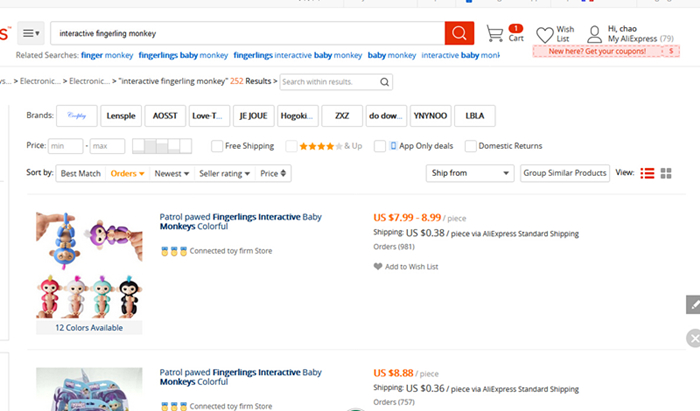Click heart icon beside Add to Wish List
Image resolution: width=700 pixels, height=411 pixels.
(x=378, y=266)
